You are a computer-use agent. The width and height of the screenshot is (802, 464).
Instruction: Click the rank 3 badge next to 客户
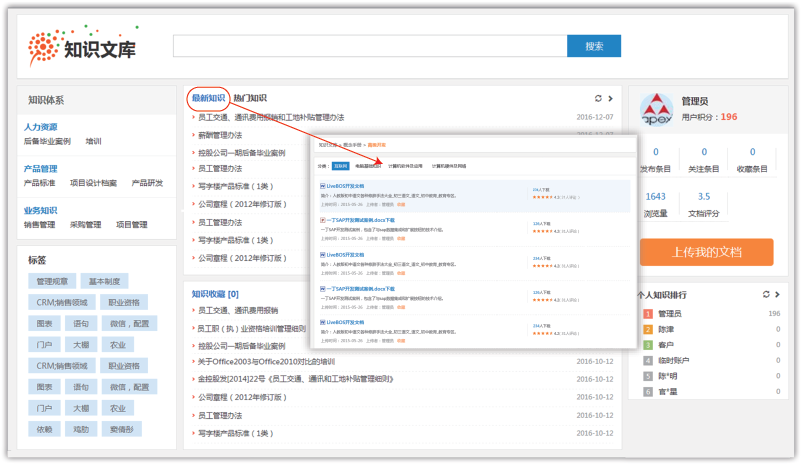(x=648, y=345)
